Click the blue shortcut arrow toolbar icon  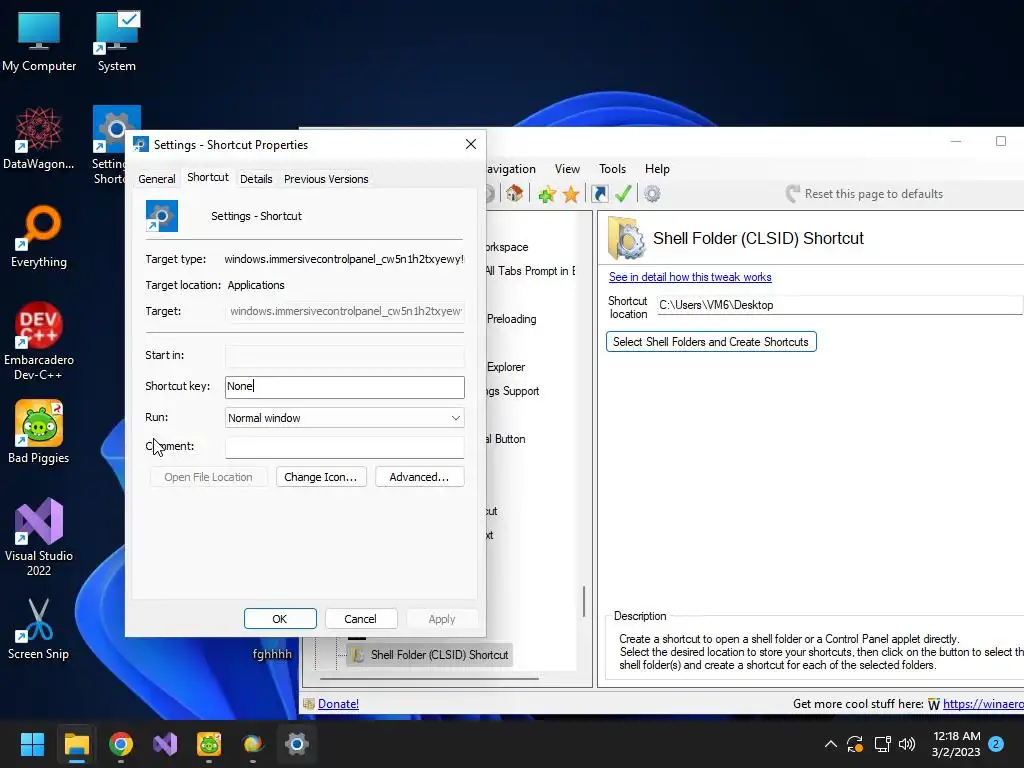click(x=599, y=193)
